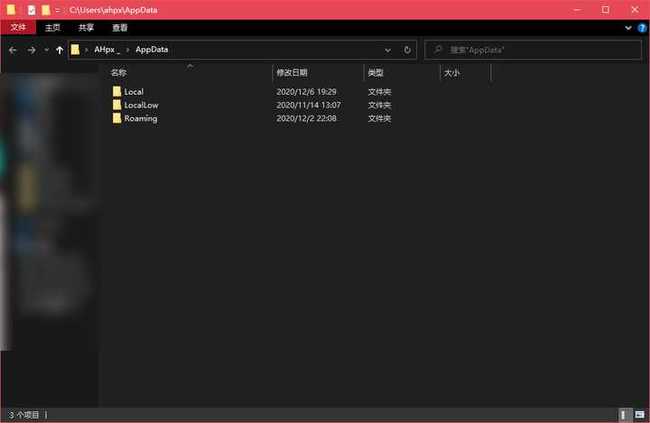This screenshot has width=650, height=423.
Task: Expand the ribbon with the chevron
Action: pyautogui.click(x=628, y=28)
